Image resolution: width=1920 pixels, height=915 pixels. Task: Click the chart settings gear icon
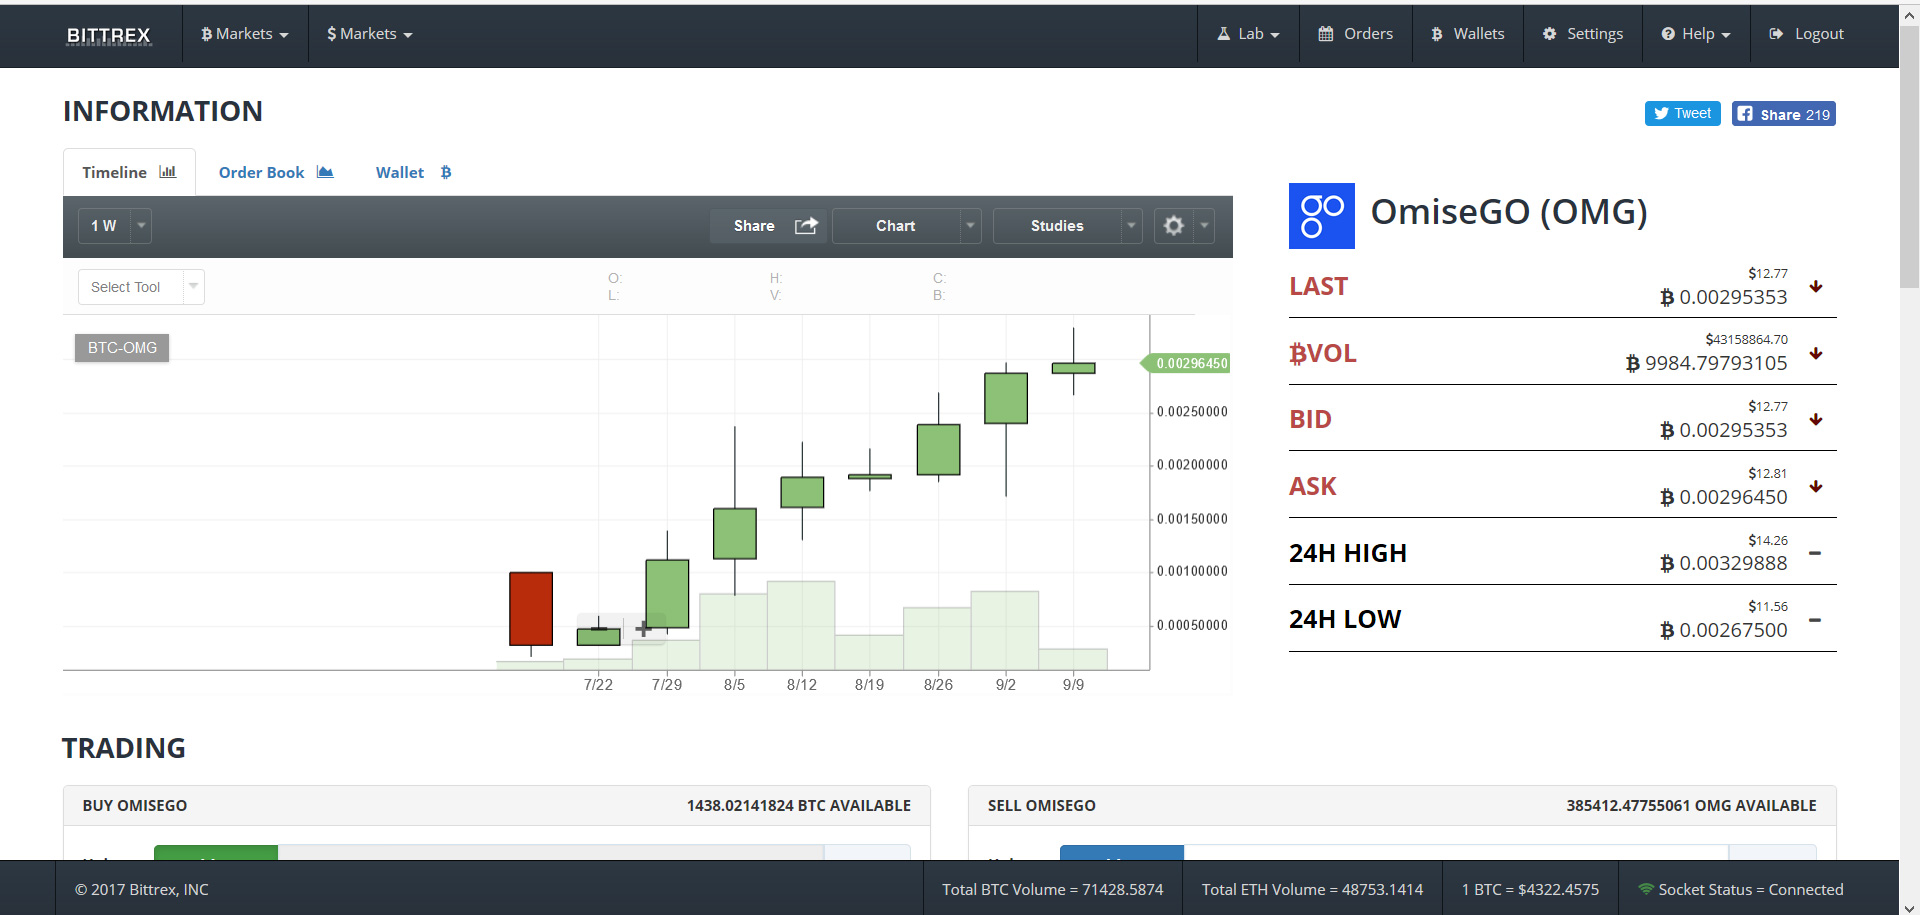1174,226
